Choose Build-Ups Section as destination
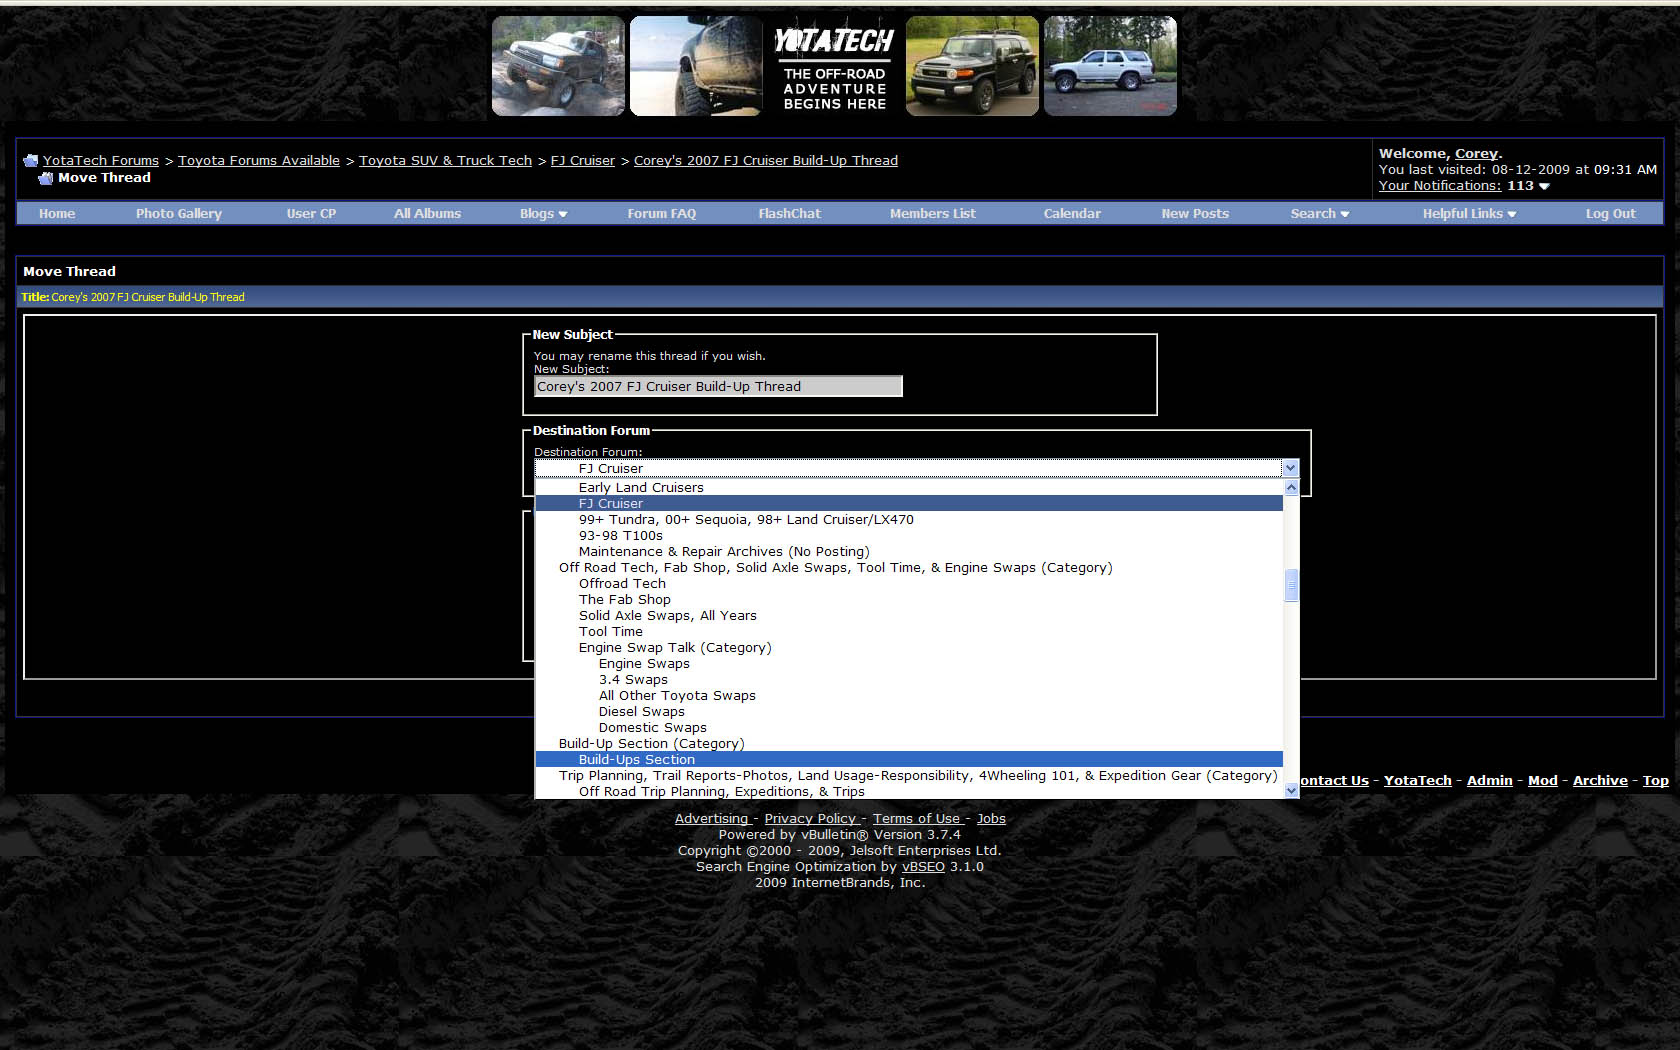Screen dimensions: 1680x1050 coord(909,760)
